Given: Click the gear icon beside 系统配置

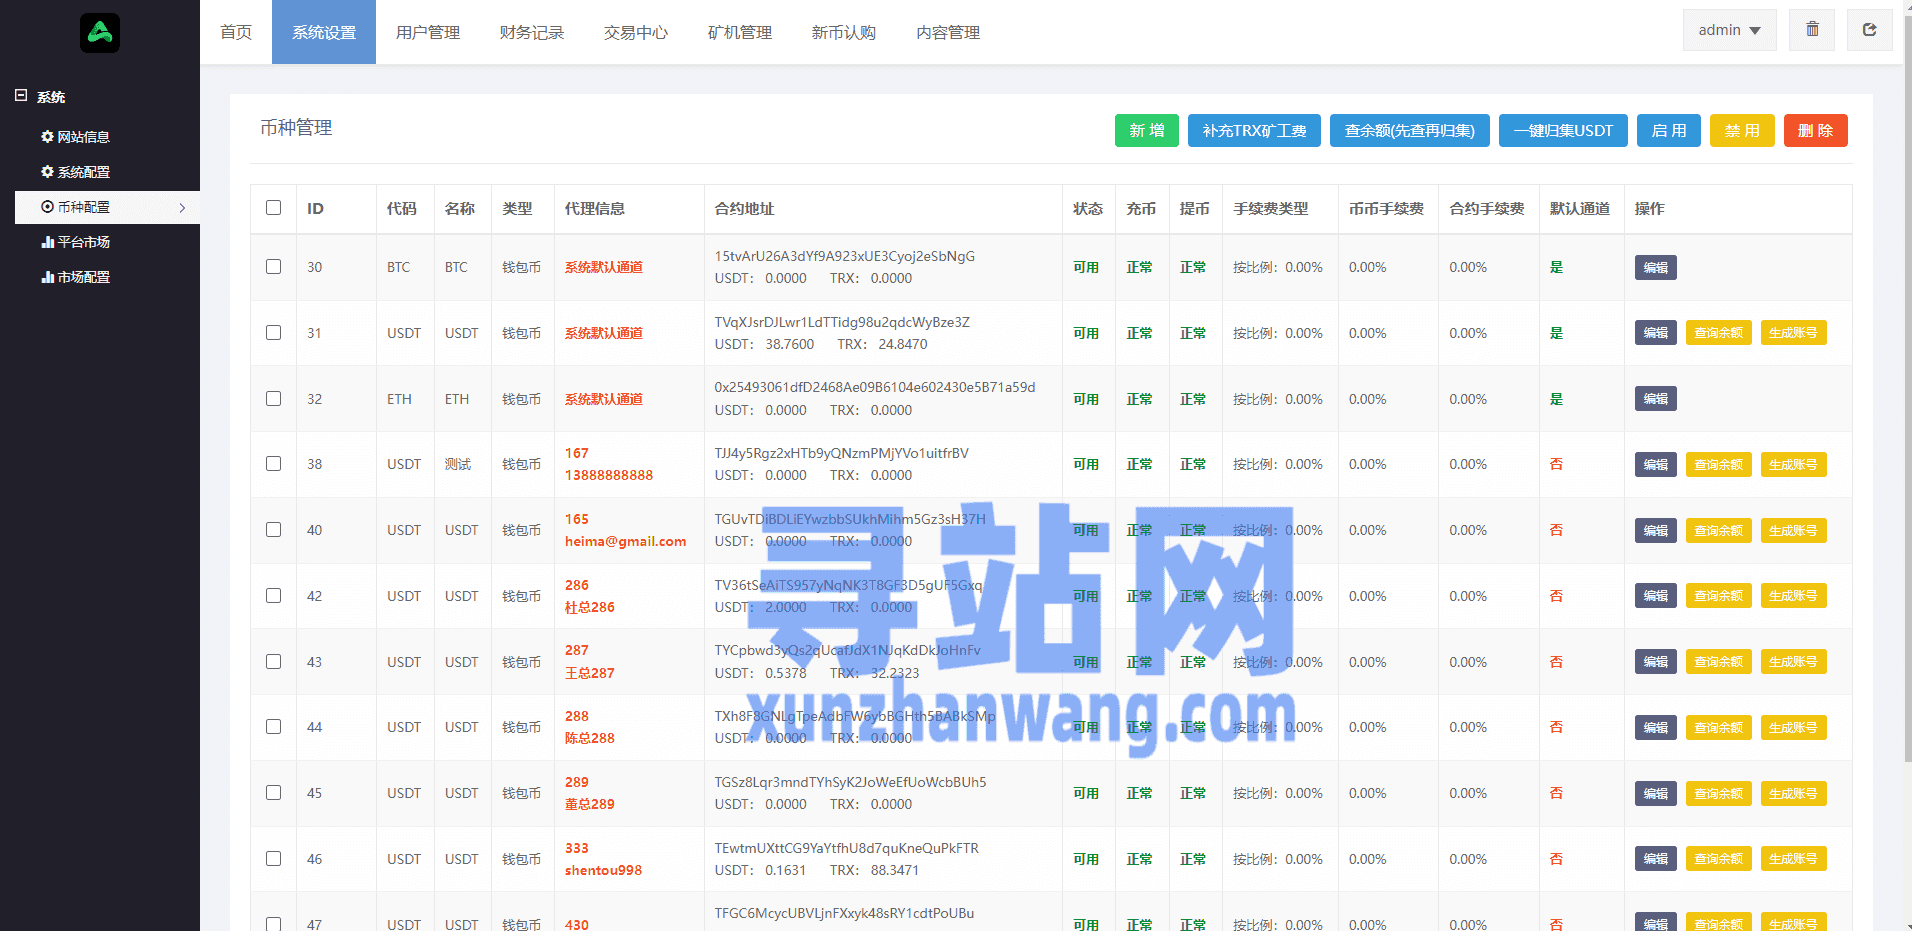Looking at the screenshot, I should (x=47, y=172).
